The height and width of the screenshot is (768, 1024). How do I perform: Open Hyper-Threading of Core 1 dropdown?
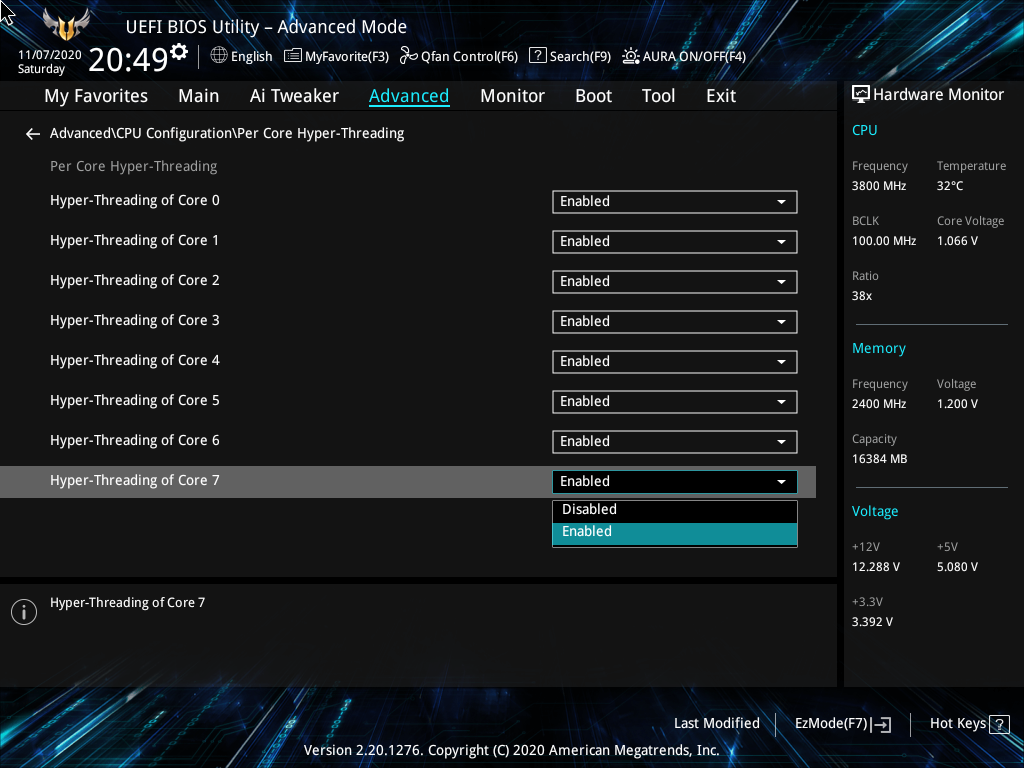pos(675,242)
